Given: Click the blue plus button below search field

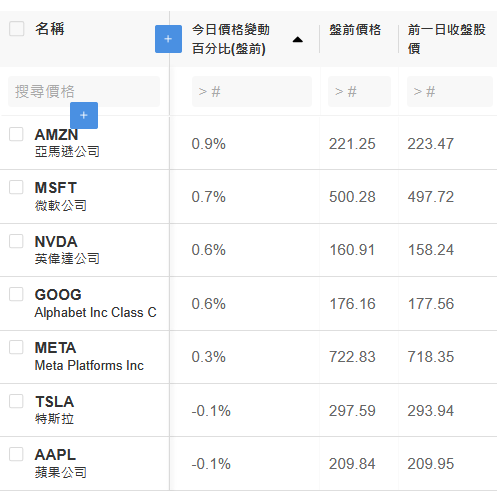Looking at the screenshot, I should click(84, 115).
